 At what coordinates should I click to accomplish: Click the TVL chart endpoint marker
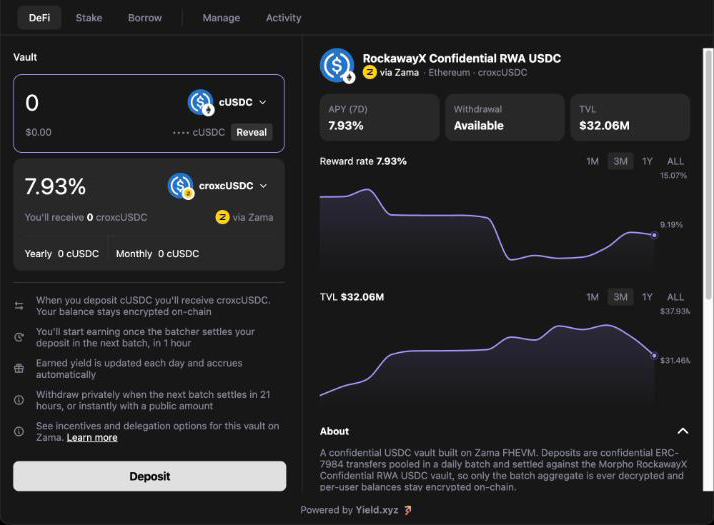[x=654, y=356]
